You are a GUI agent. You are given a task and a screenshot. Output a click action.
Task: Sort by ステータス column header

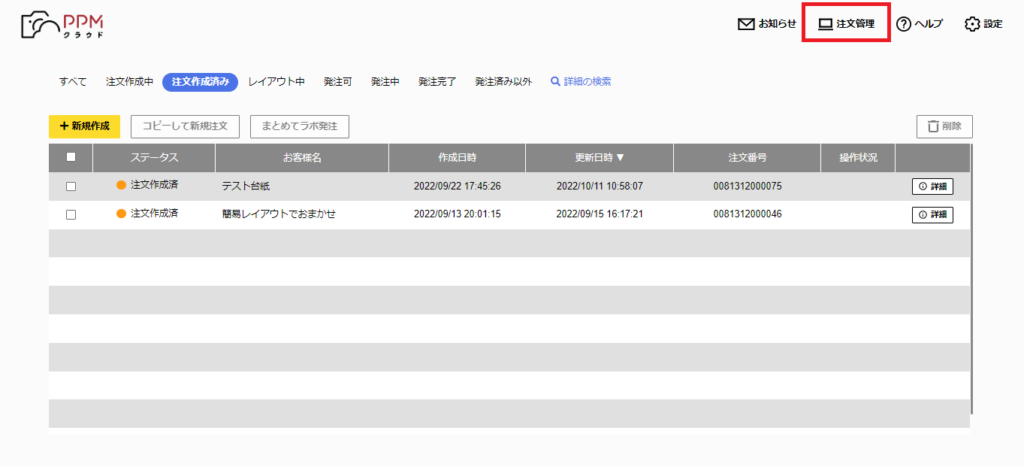click(154, 158)
